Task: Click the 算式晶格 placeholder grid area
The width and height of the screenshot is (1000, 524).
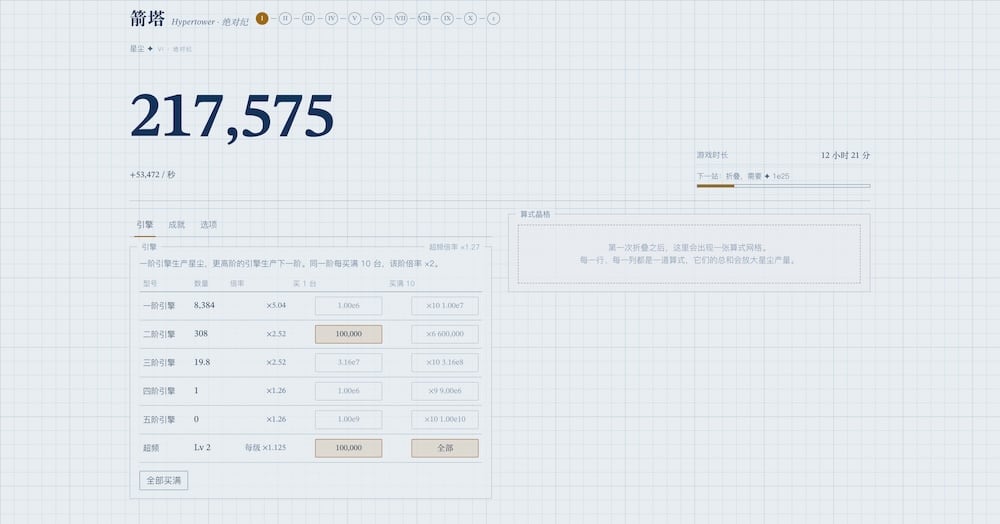Action: [689, 254]
